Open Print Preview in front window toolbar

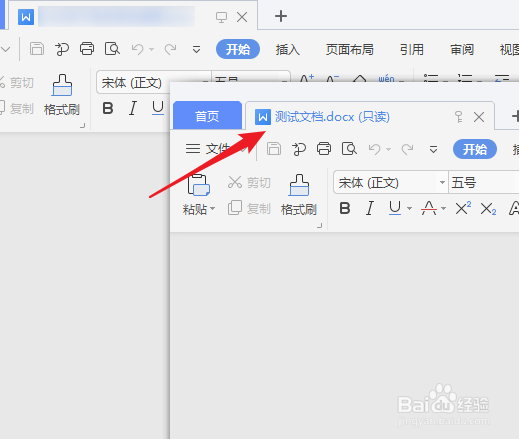(349, 149)
